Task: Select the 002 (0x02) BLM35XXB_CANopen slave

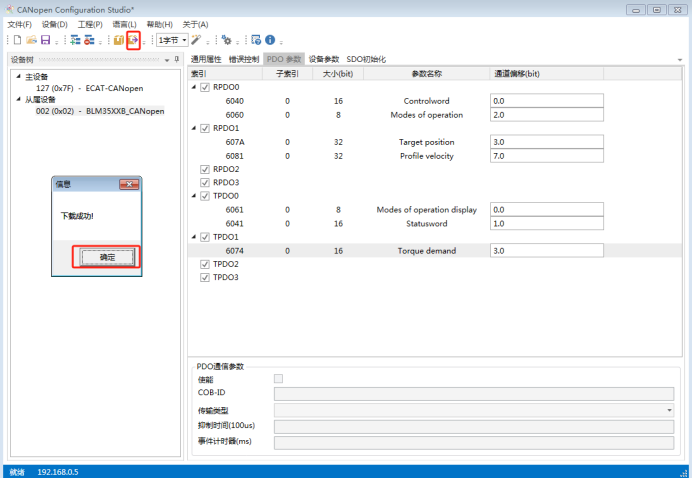Action: (100, 111)
